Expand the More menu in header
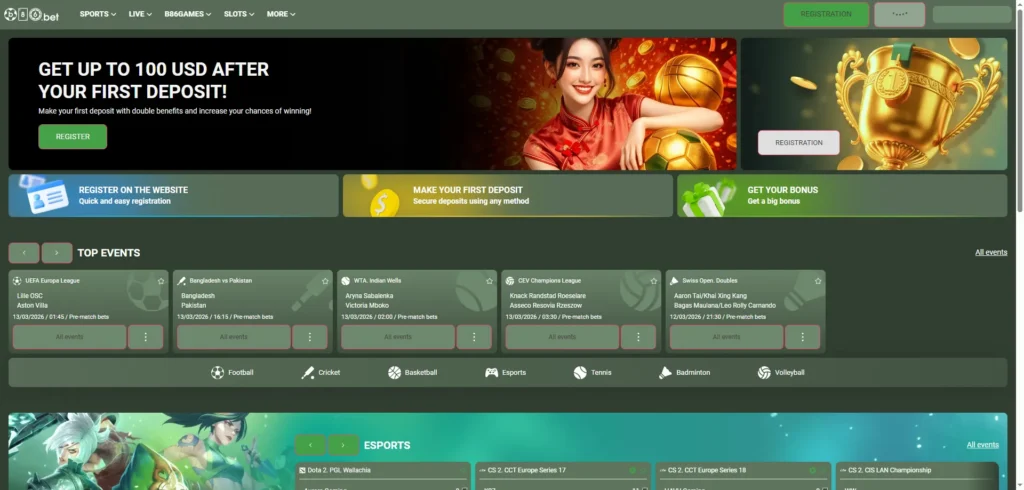 281,14
